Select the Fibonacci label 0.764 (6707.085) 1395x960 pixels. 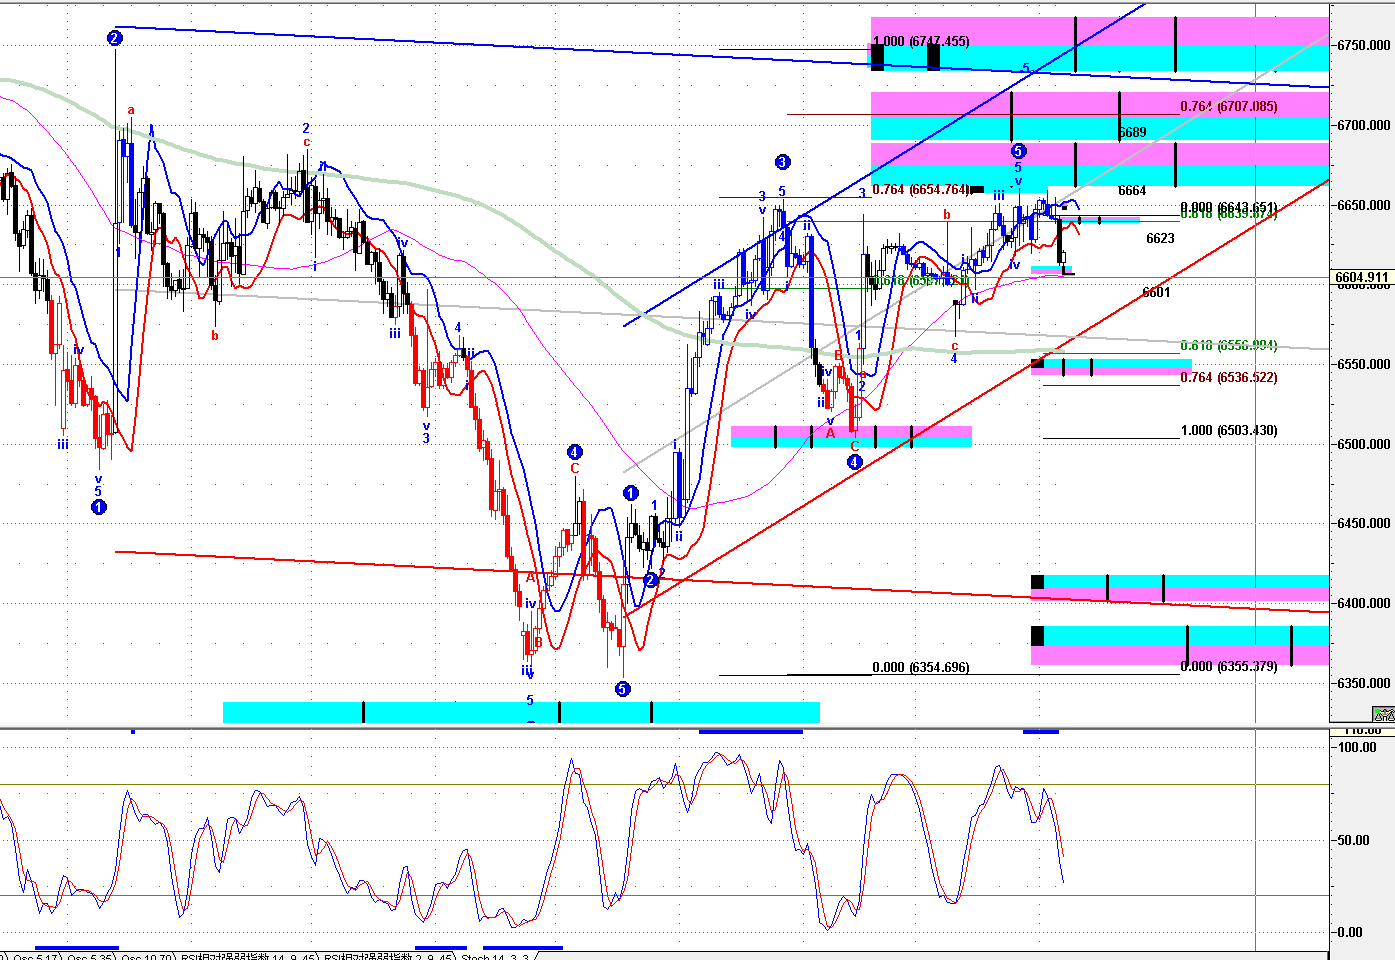tap(1229, 106)
